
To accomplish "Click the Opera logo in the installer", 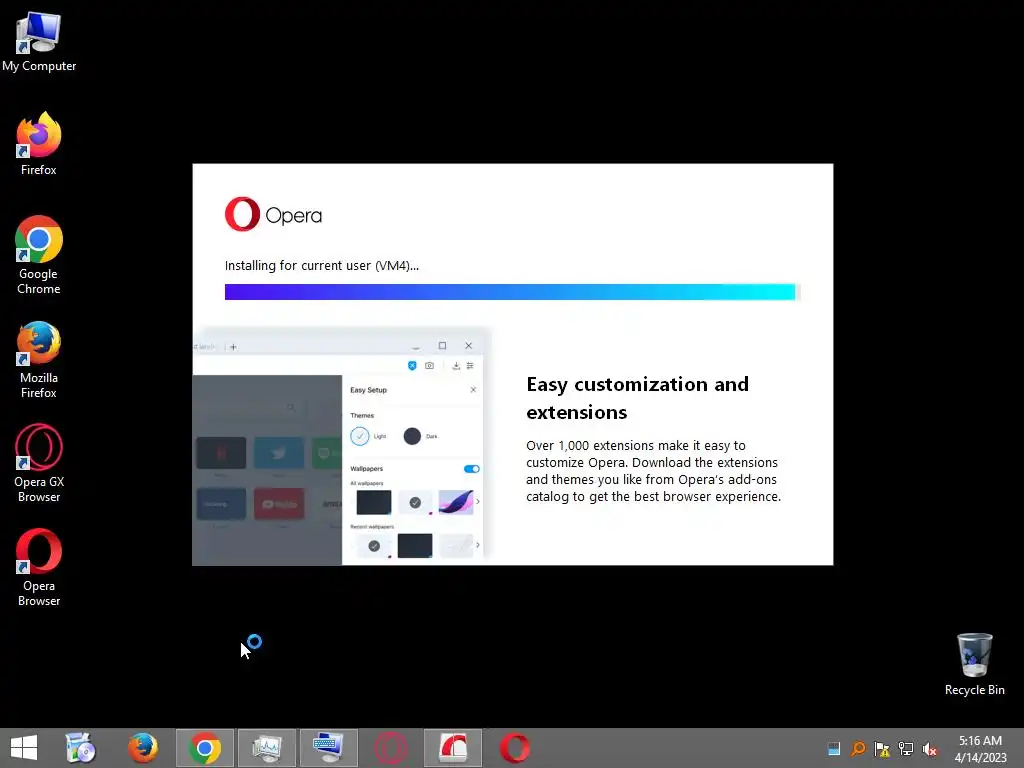I will (x=273, y=214).
